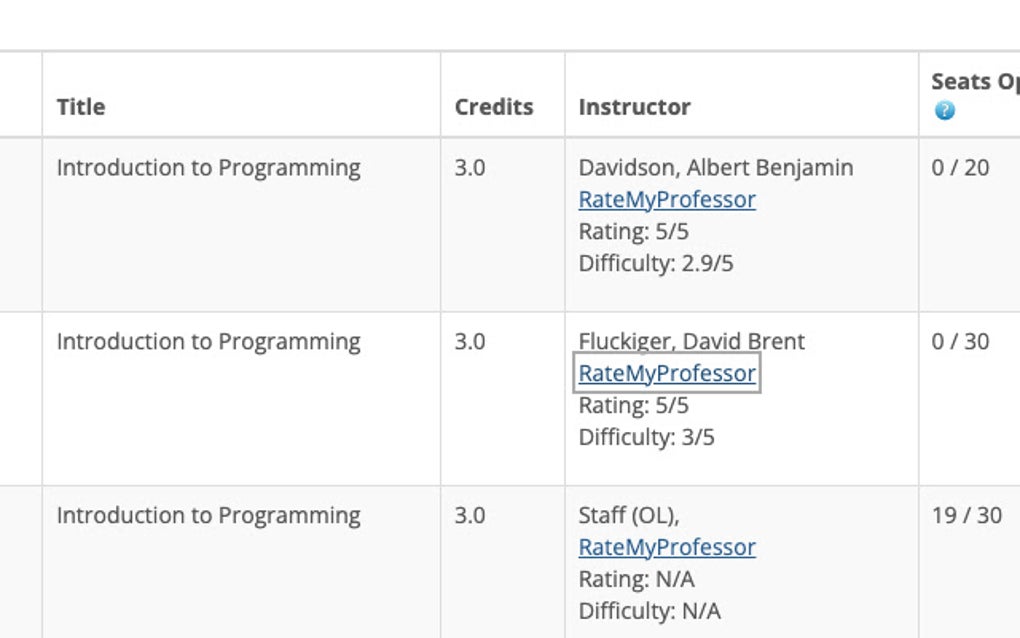Viewport: 1020px width, 638px height.
Task: Click the highlighted RateMyProfessor link in Fluckiger's row
Action: 667,373
